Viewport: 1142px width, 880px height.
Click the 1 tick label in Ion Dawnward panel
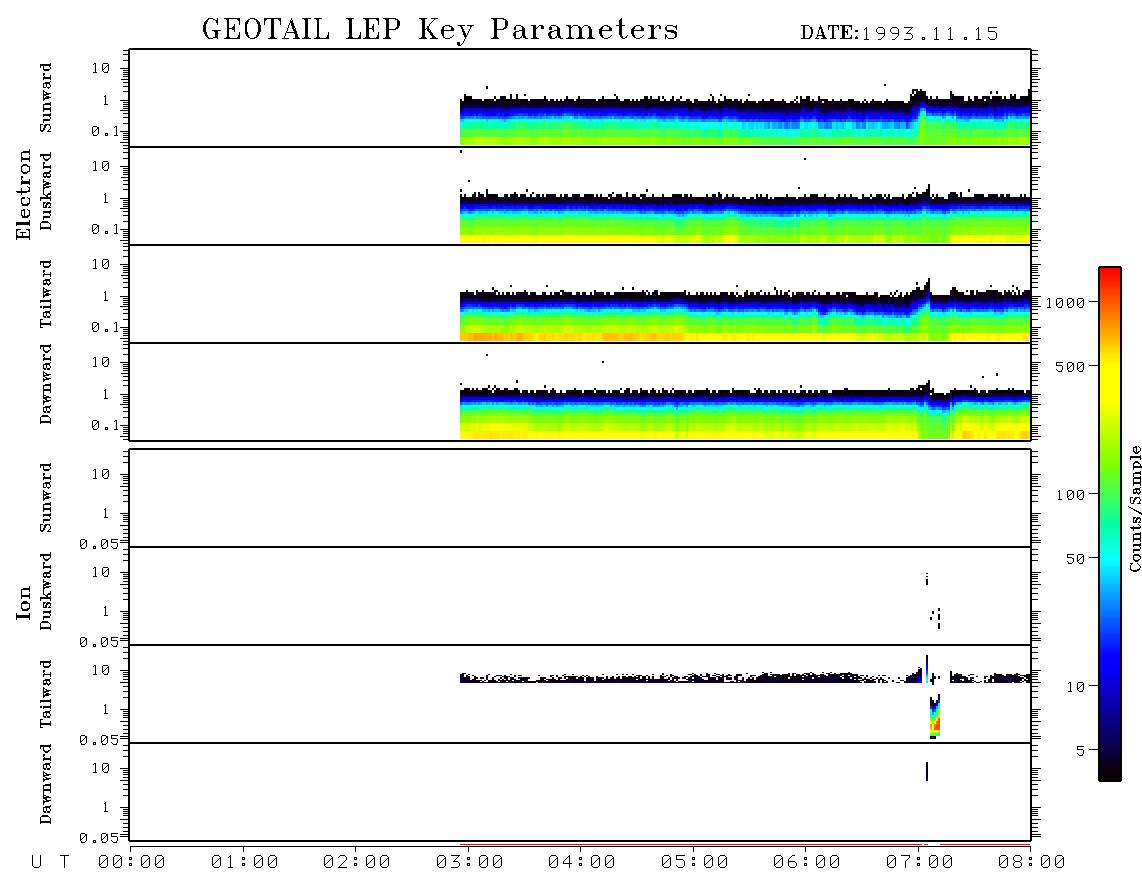(106, 808)
